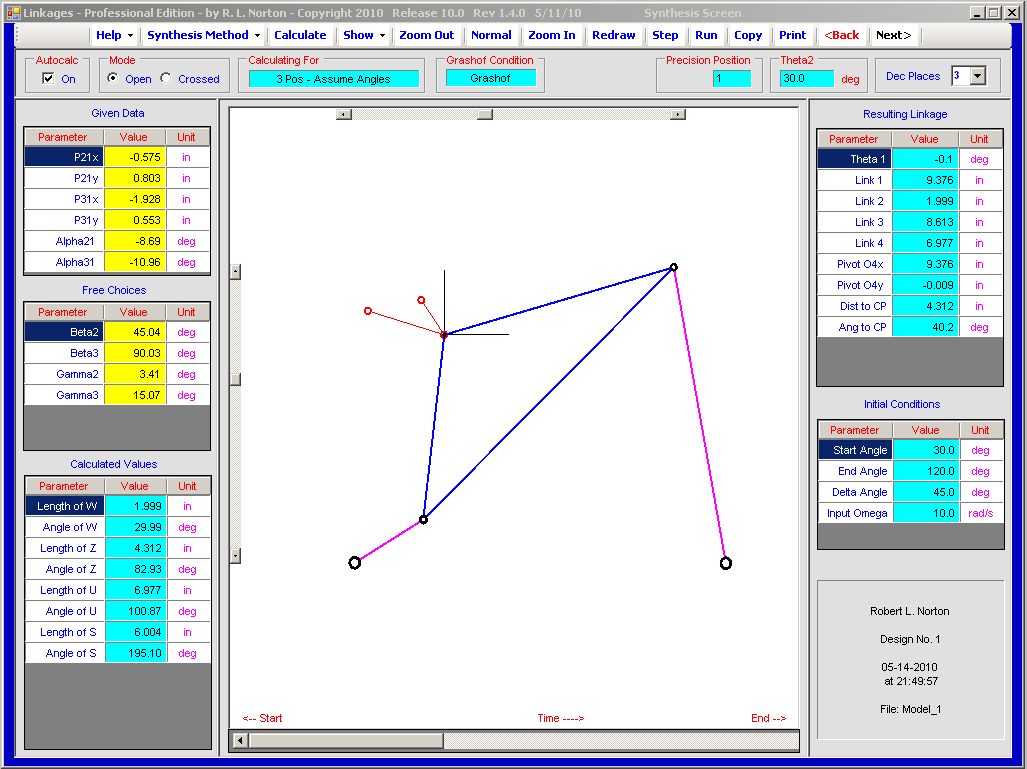Click vertical slider down arrow beside canvas

(236, 555)
